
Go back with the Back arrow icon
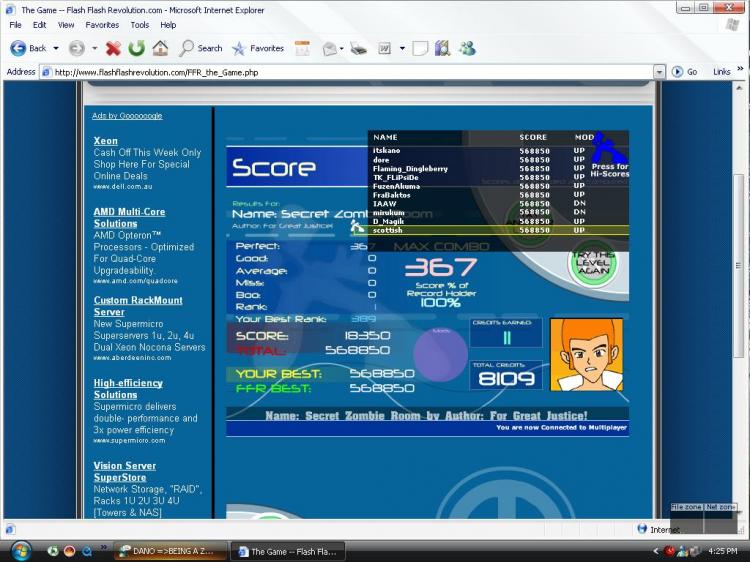pos(19,48)
